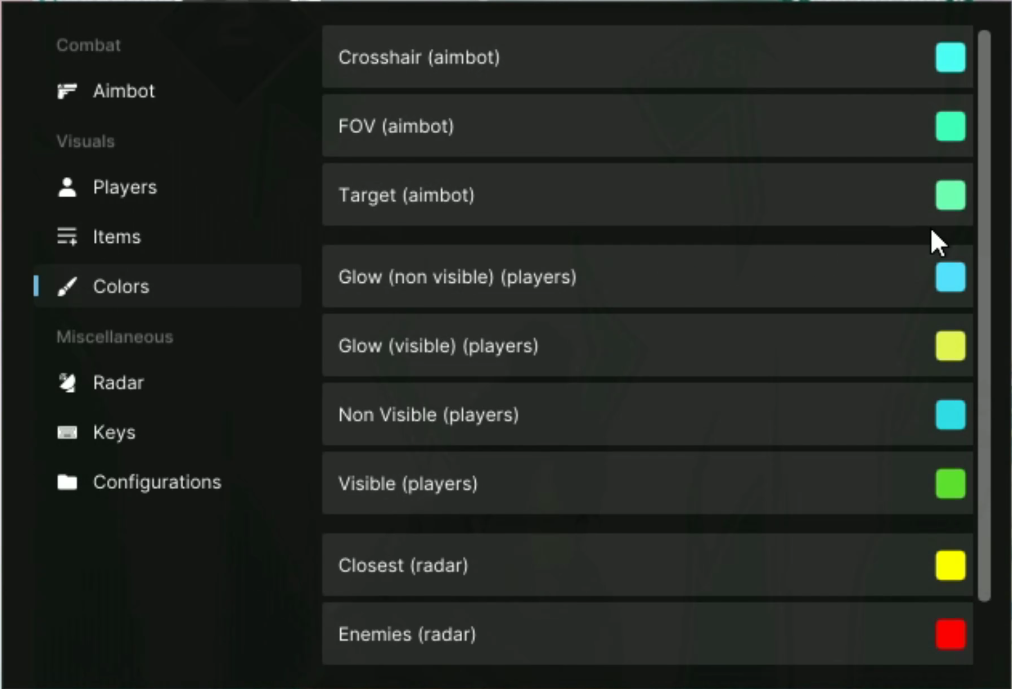Edit Glow (non visible) players color swatch
1012x689 pixels.
click(x=951, y=277)
